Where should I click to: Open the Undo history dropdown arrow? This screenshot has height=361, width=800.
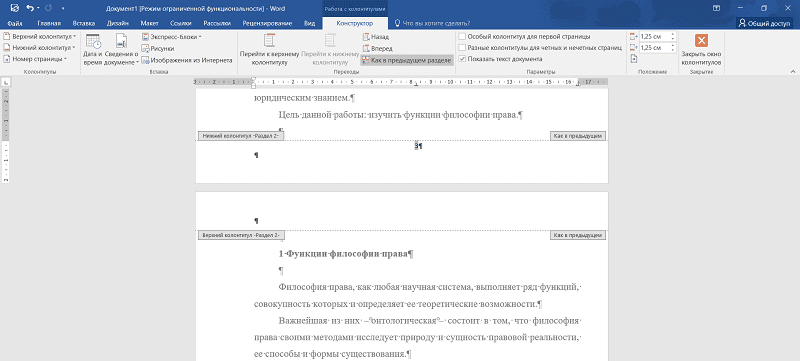[x=38, y=9]
